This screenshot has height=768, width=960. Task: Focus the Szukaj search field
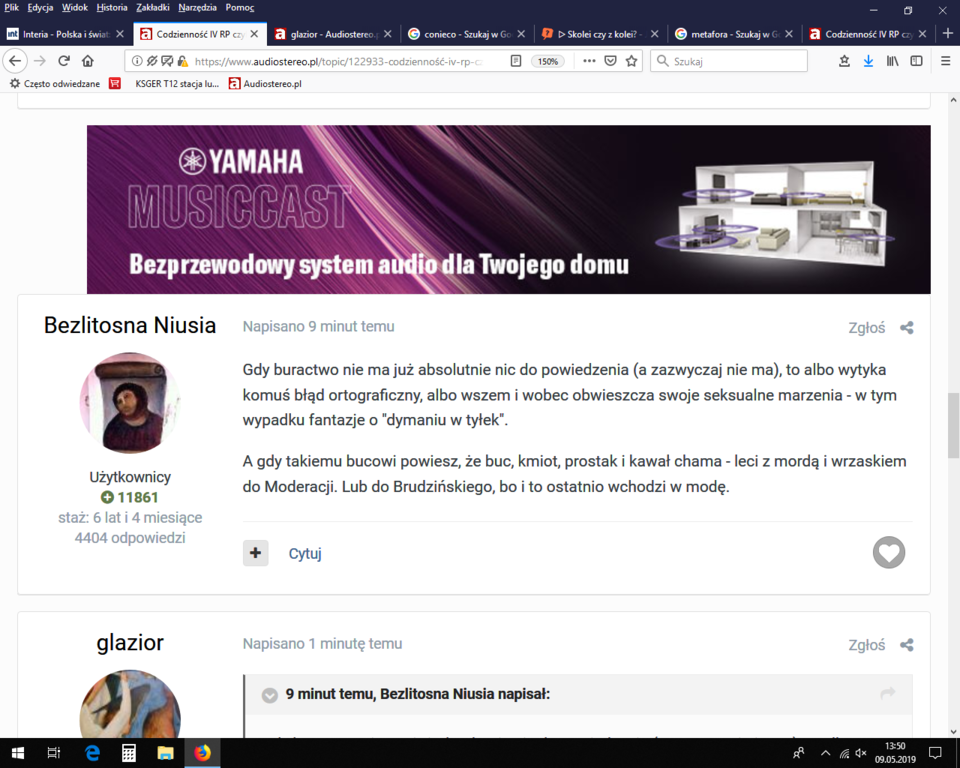click(729, 61)
